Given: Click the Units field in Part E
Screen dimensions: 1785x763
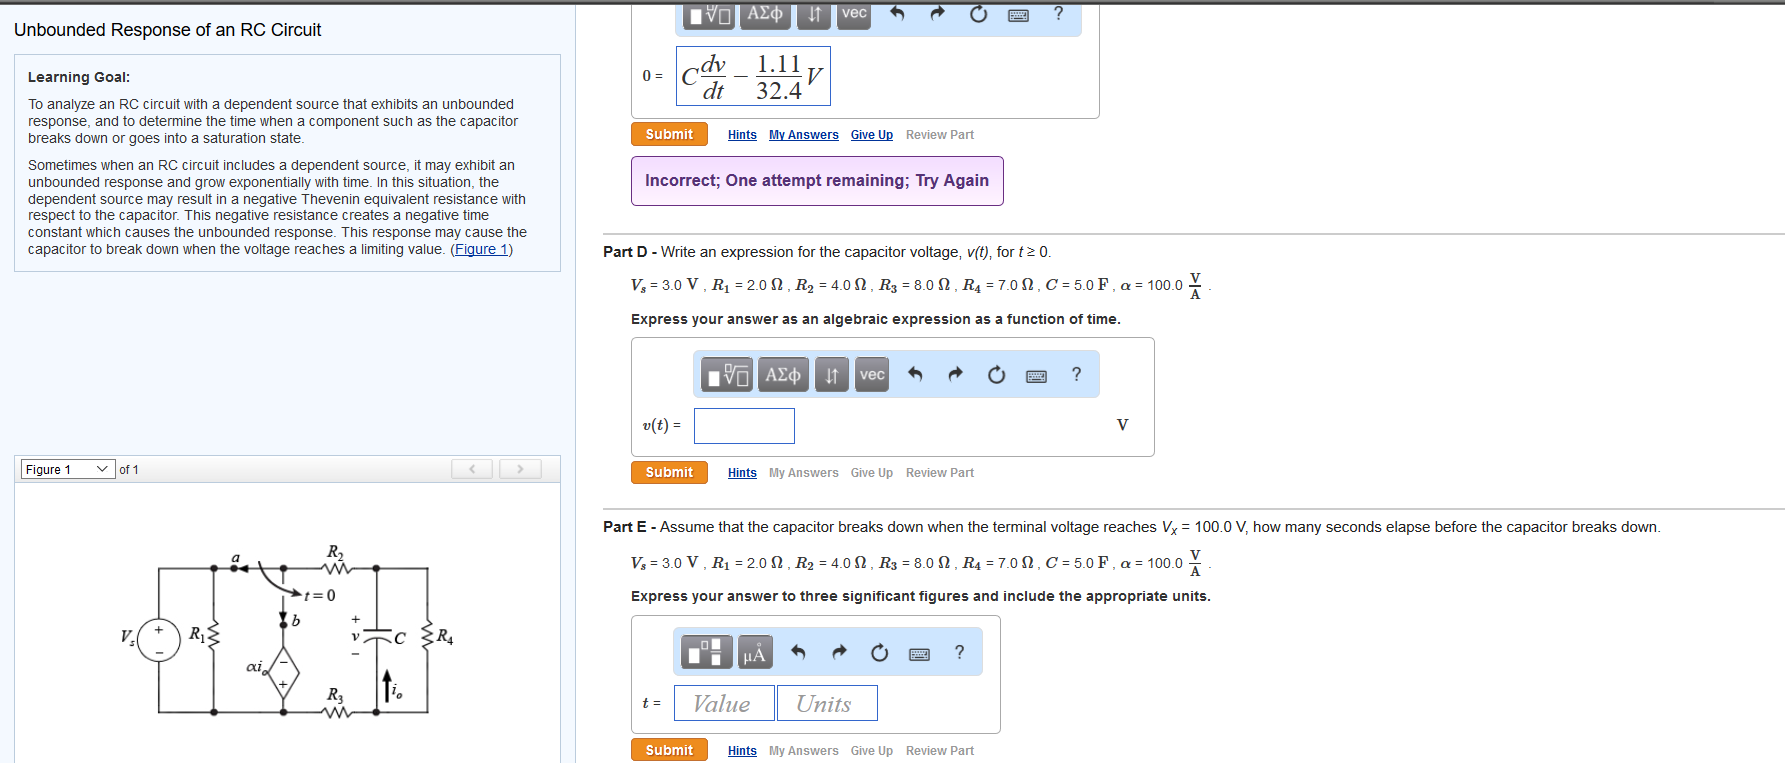Looking at the screenshot, I should (x=827, y=703).
